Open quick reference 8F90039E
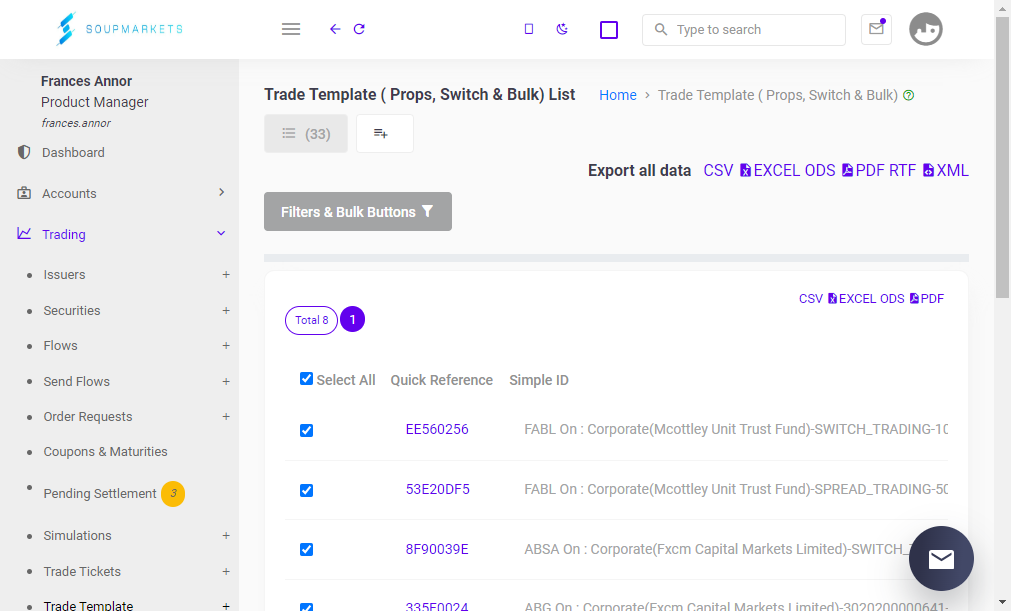The image size is (1011, 611). click(437, 549)
